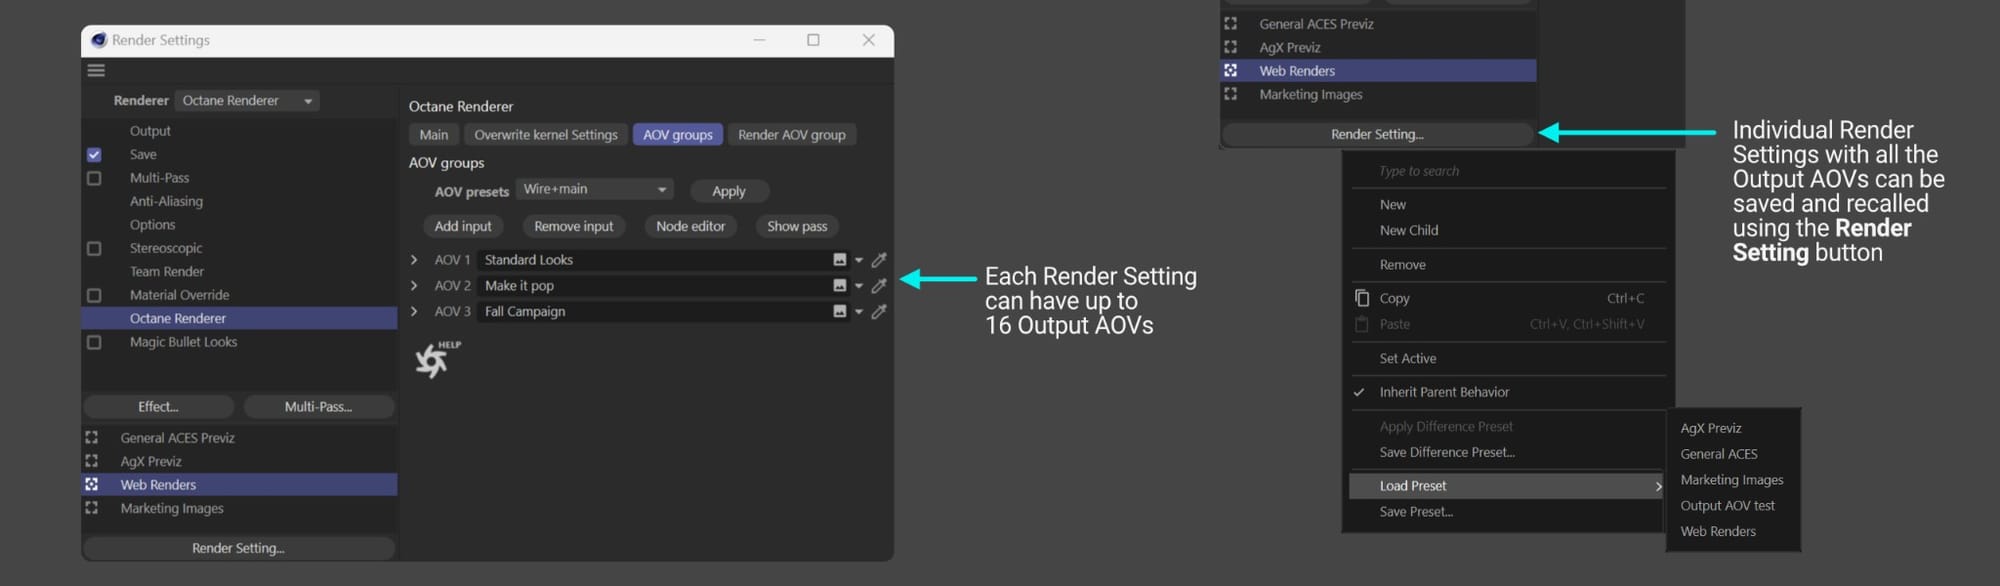Click the Standard Looks name field
This screenshot has height=586, width=2000.
(653, 260)
